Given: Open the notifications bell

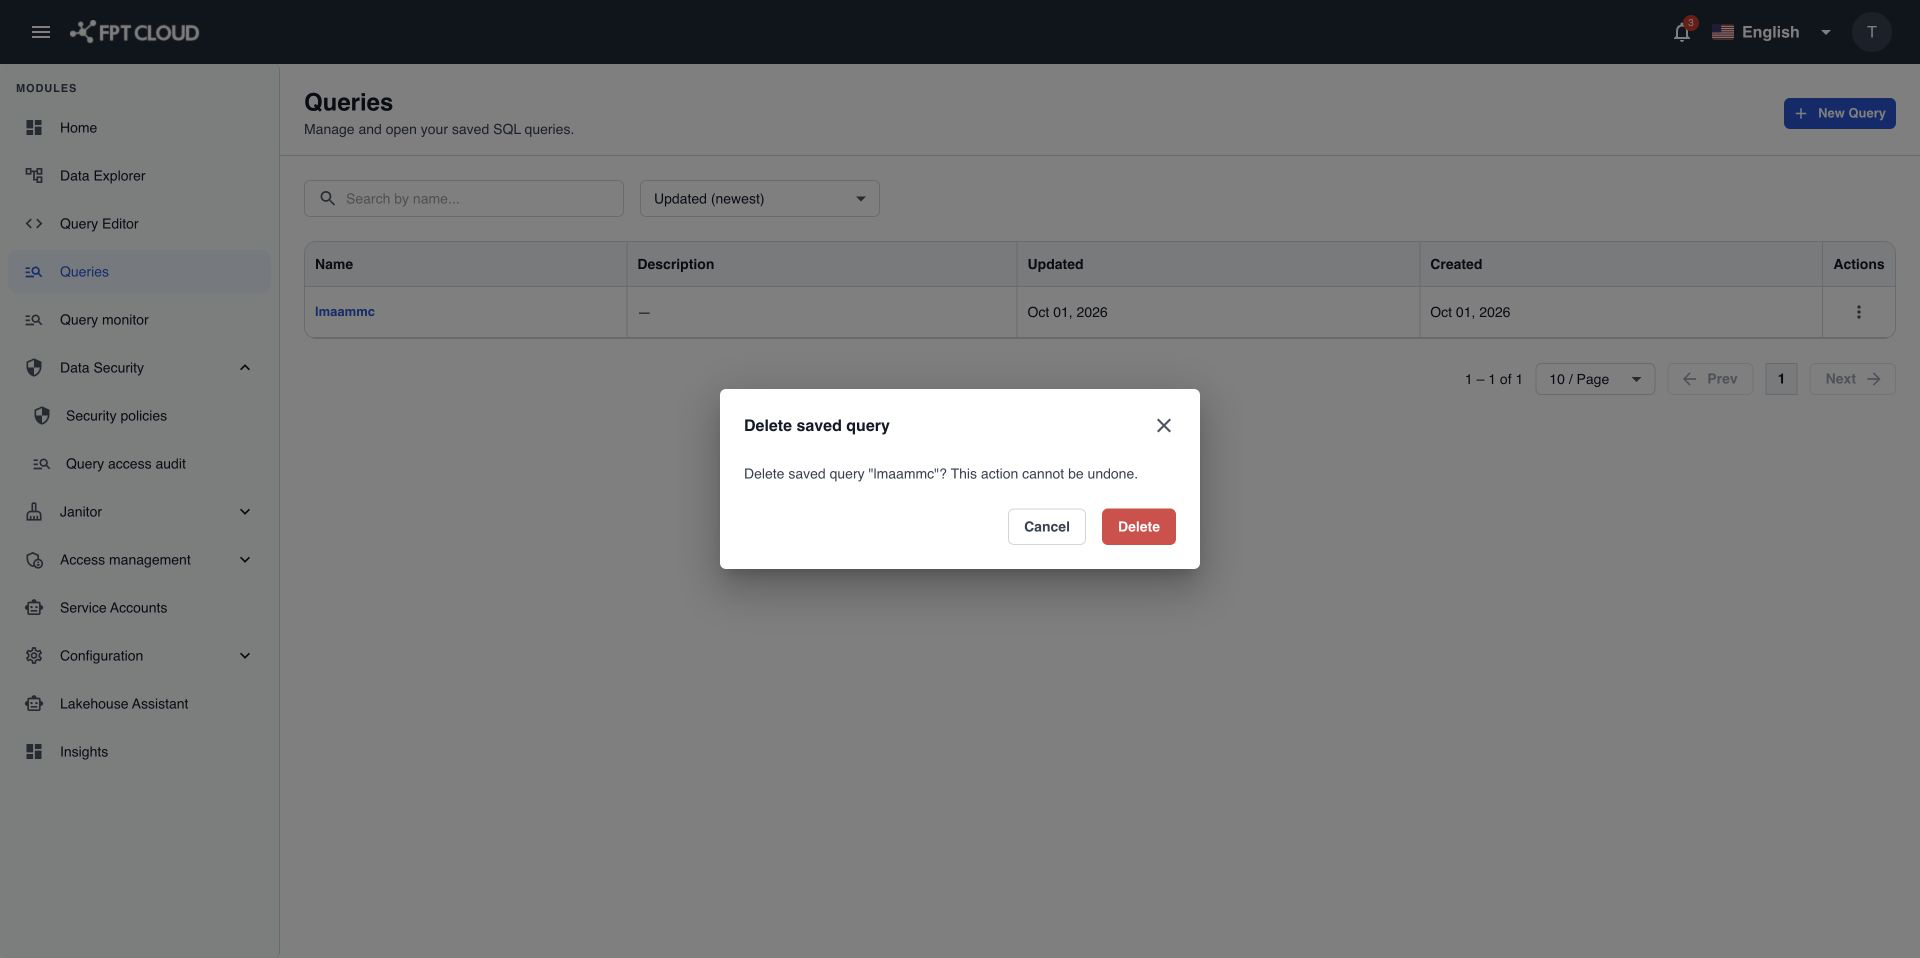Looking at the screenshot, I should tap(1682, 32).
